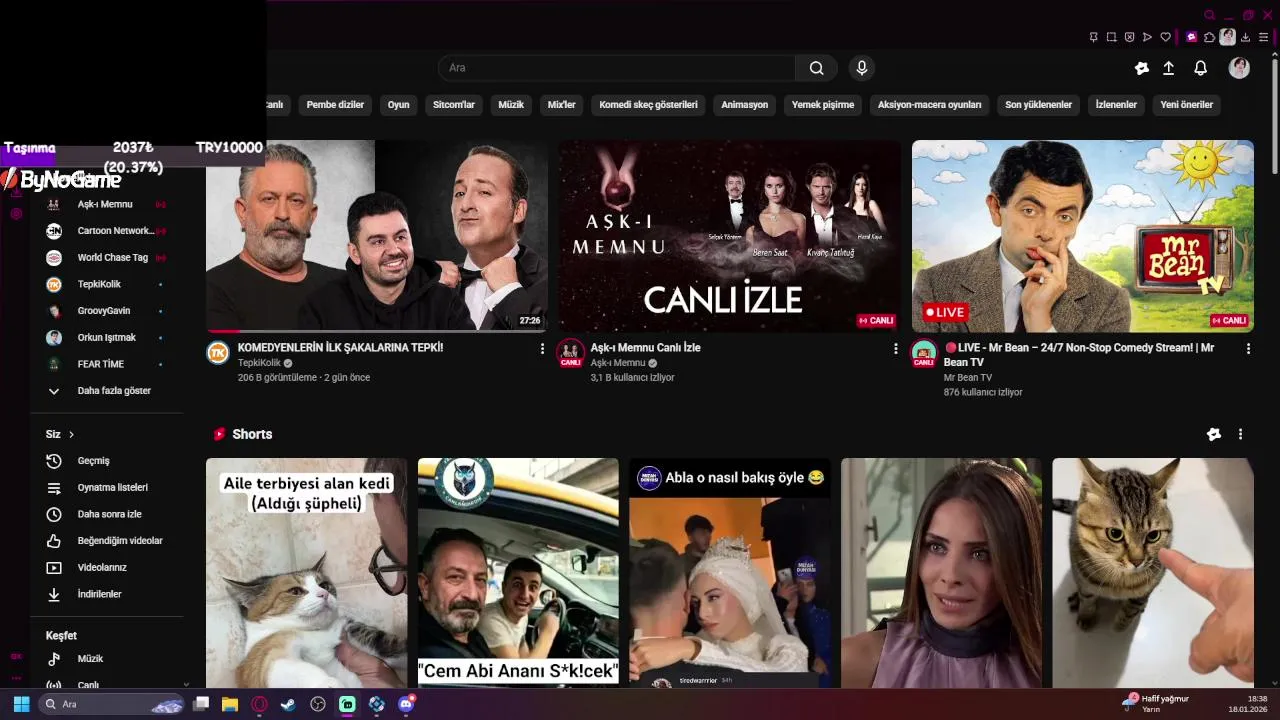Click TepkiKolik channel avatar under video
The image size is (1280, 720).
point(218,353)
